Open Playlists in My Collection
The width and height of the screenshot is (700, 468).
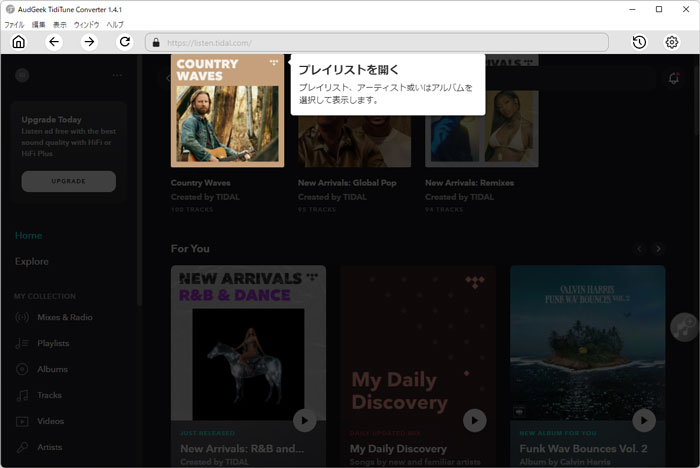point(53,343)
